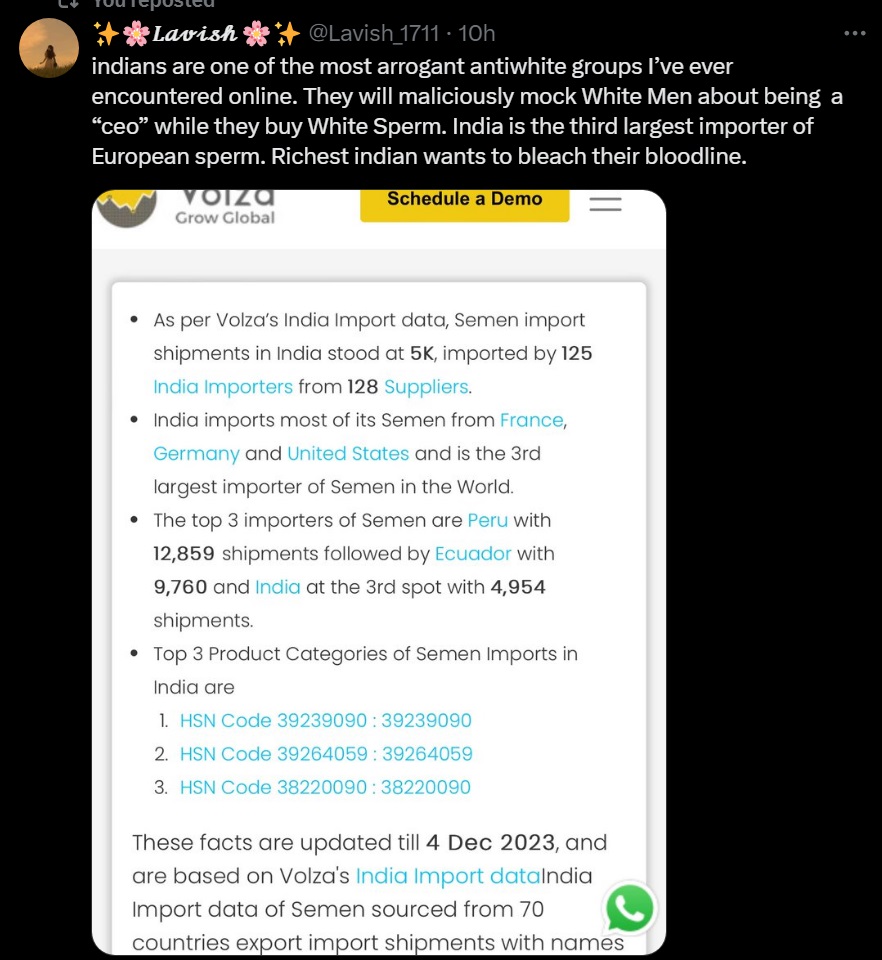Open HSN Code 39239090 link
Viewport: 882px width, 960px height.
pyautogui.click(x=326, y=721)
